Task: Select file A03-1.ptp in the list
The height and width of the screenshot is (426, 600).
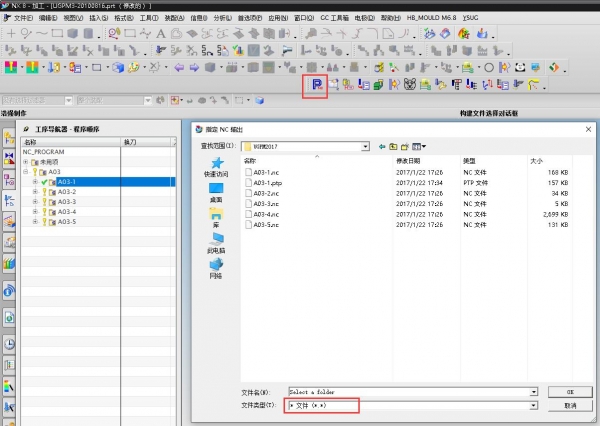Action: [x=267, y=183]
